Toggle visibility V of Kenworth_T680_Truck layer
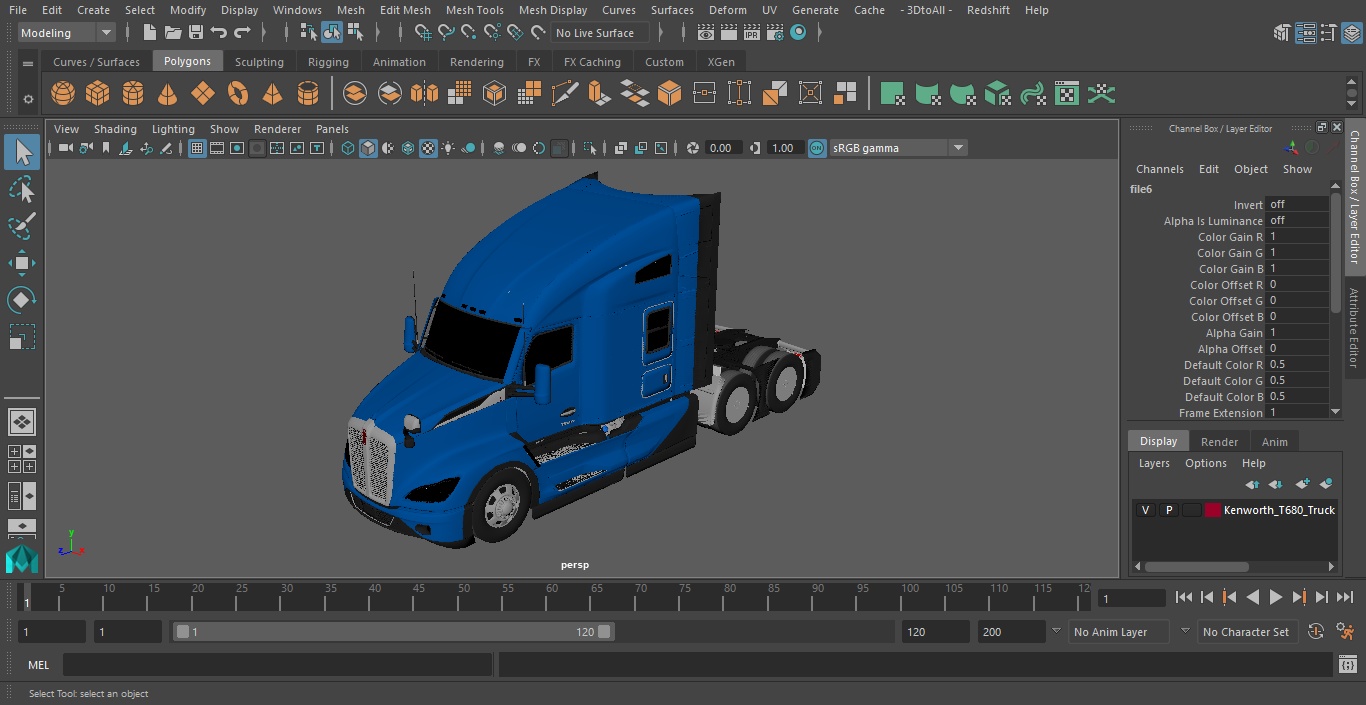 tap(1145, 510)
